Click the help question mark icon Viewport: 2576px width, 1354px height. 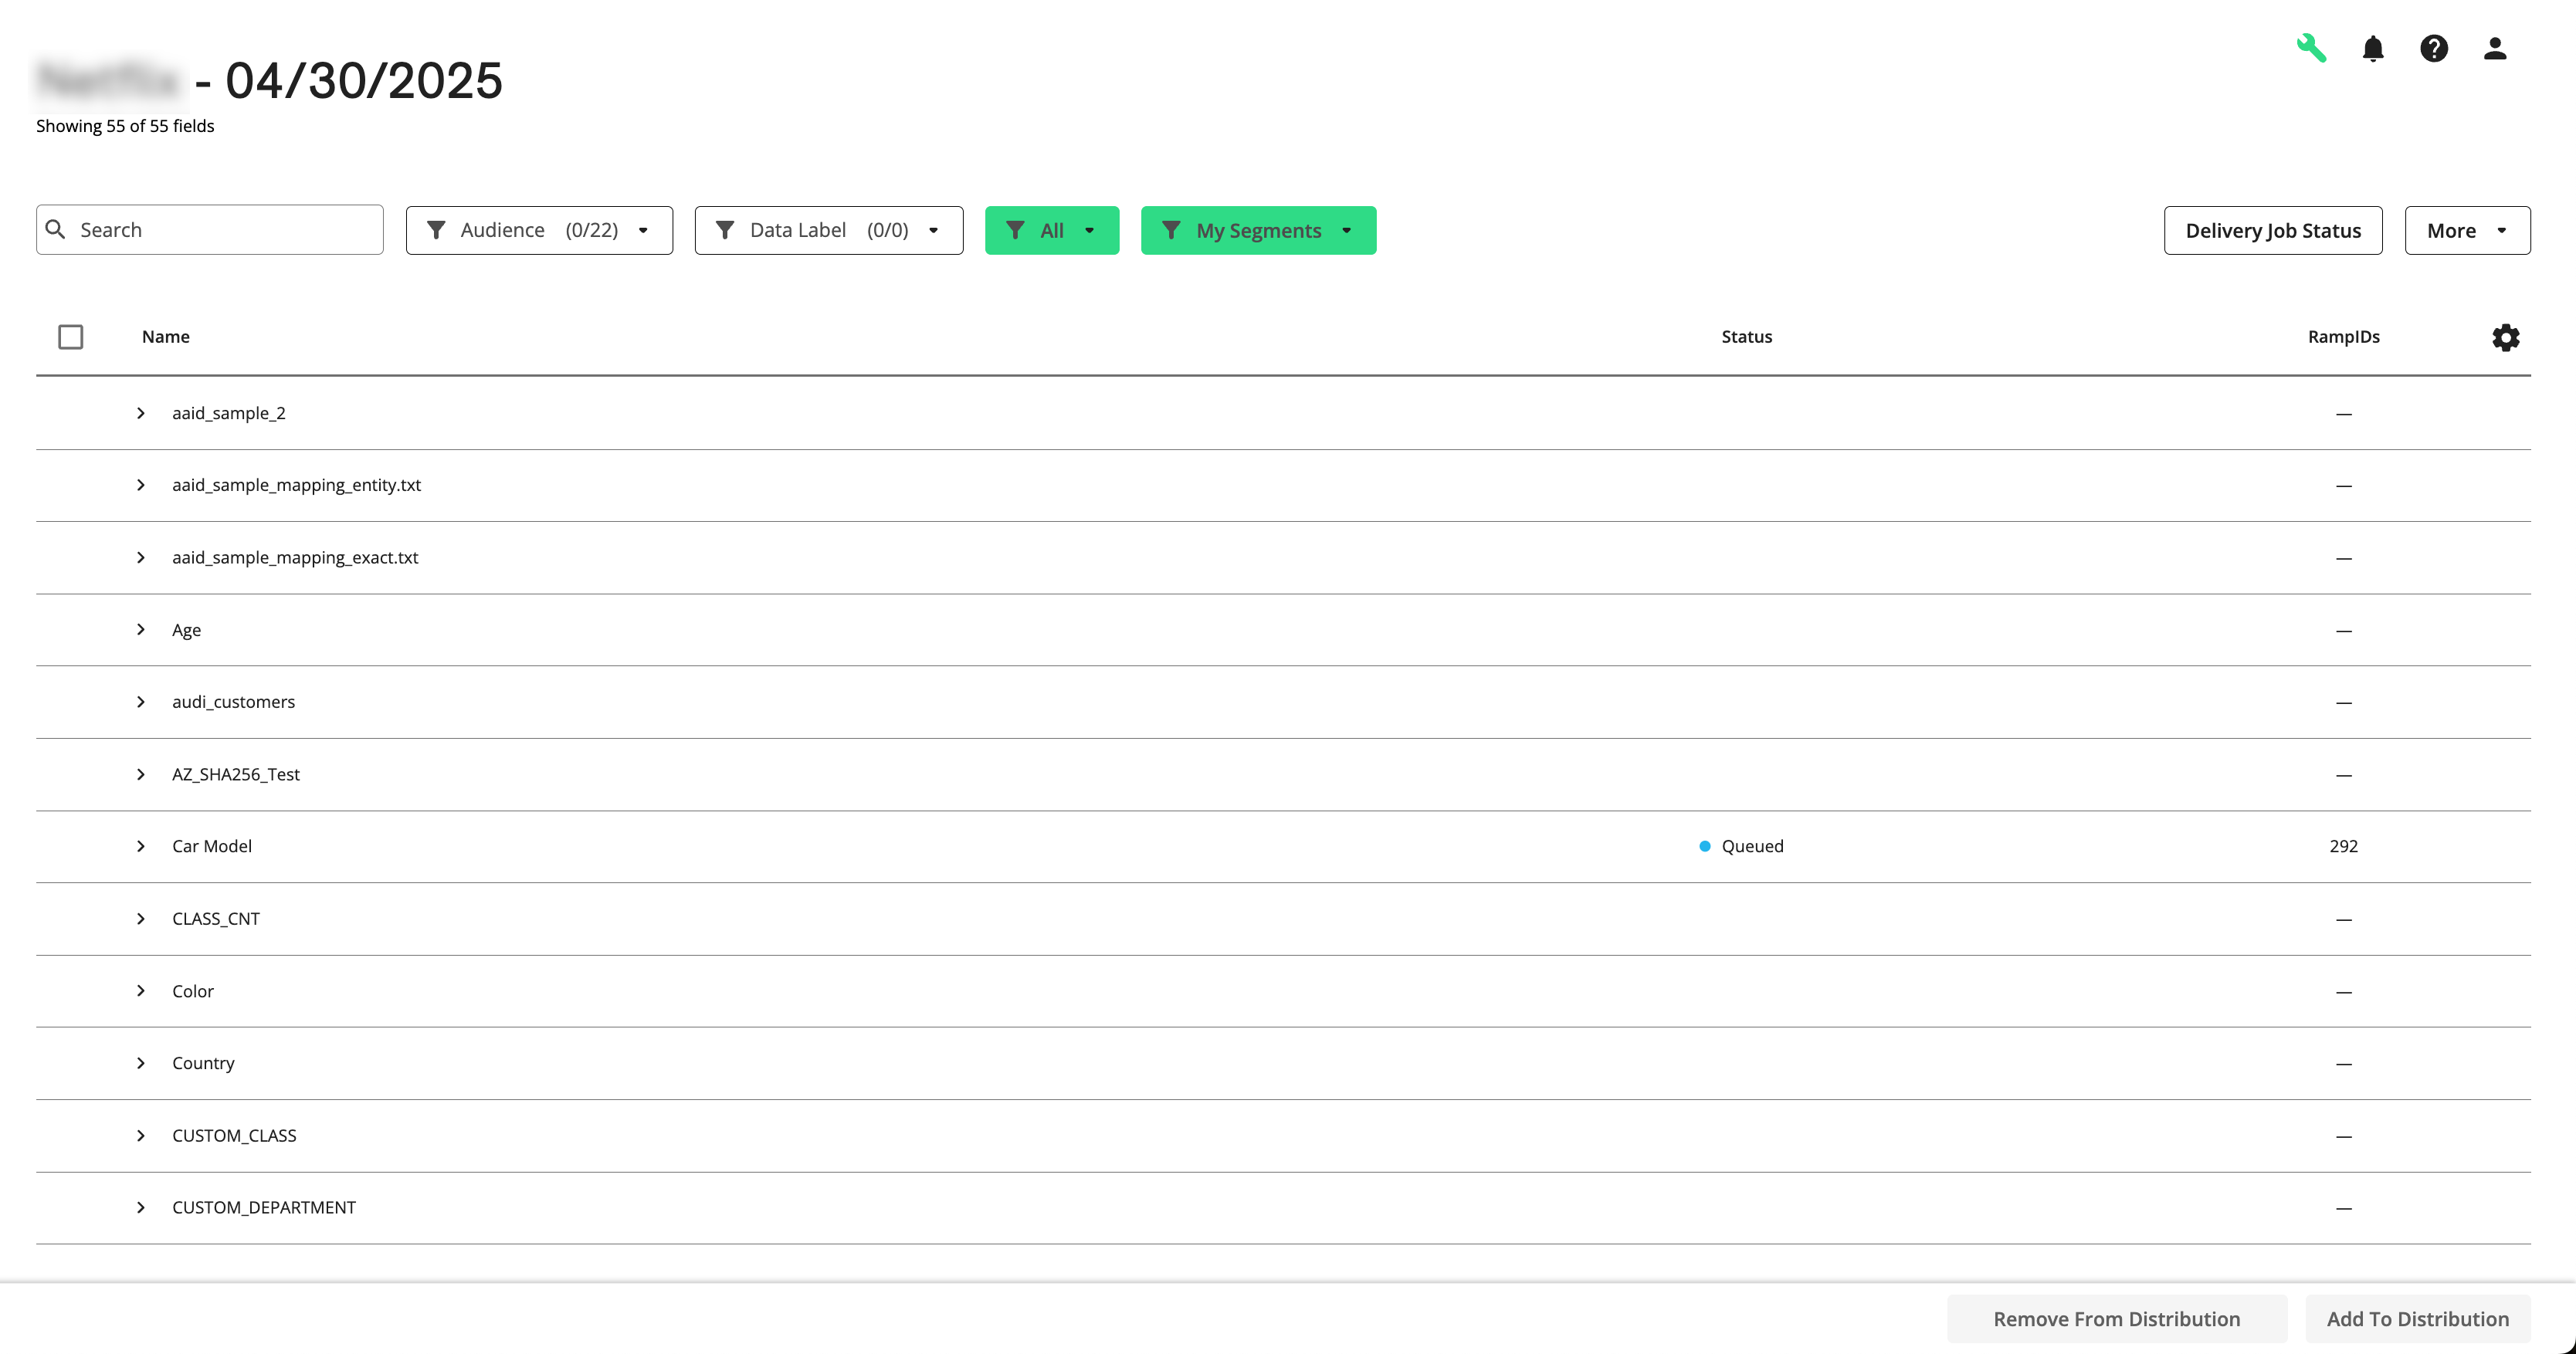(x=2434, y=48)
